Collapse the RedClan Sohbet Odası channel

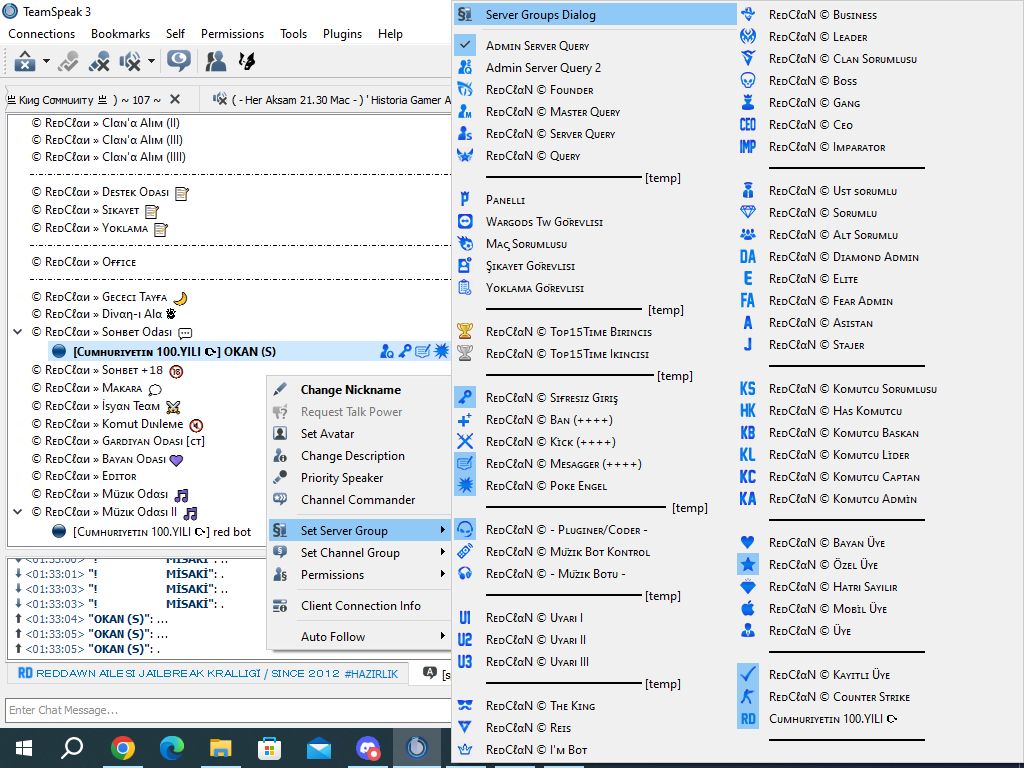point(18,332)
